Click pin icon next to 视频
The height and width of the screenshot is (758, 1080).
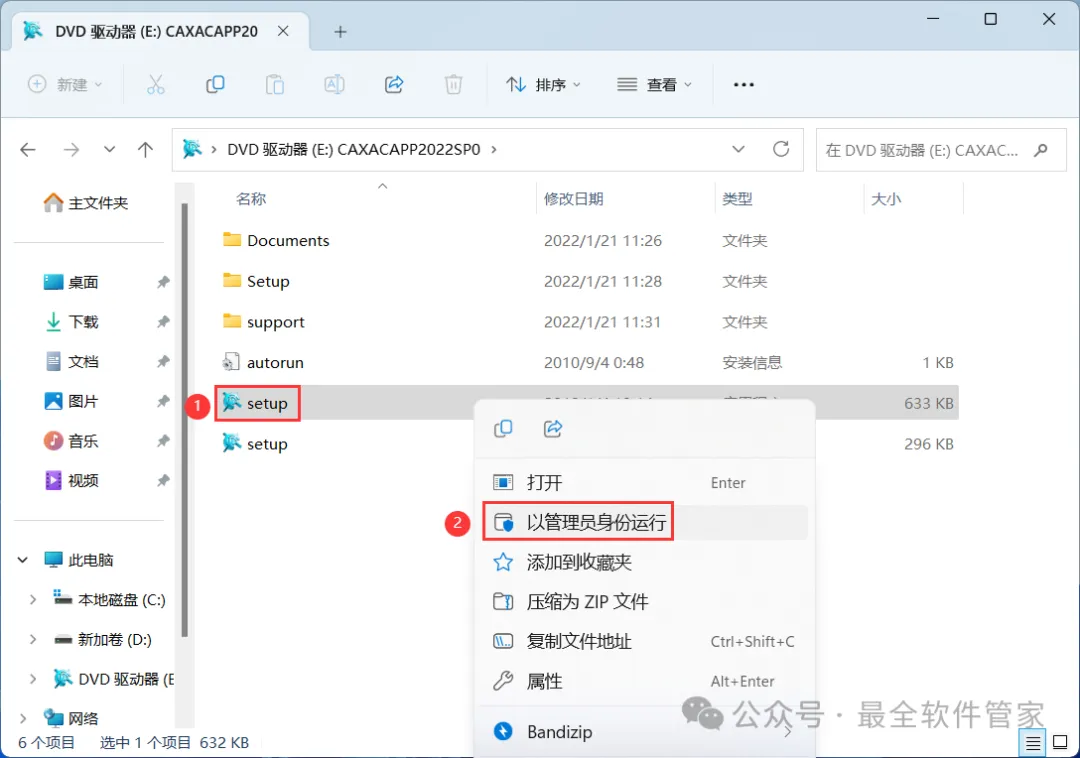163,481
